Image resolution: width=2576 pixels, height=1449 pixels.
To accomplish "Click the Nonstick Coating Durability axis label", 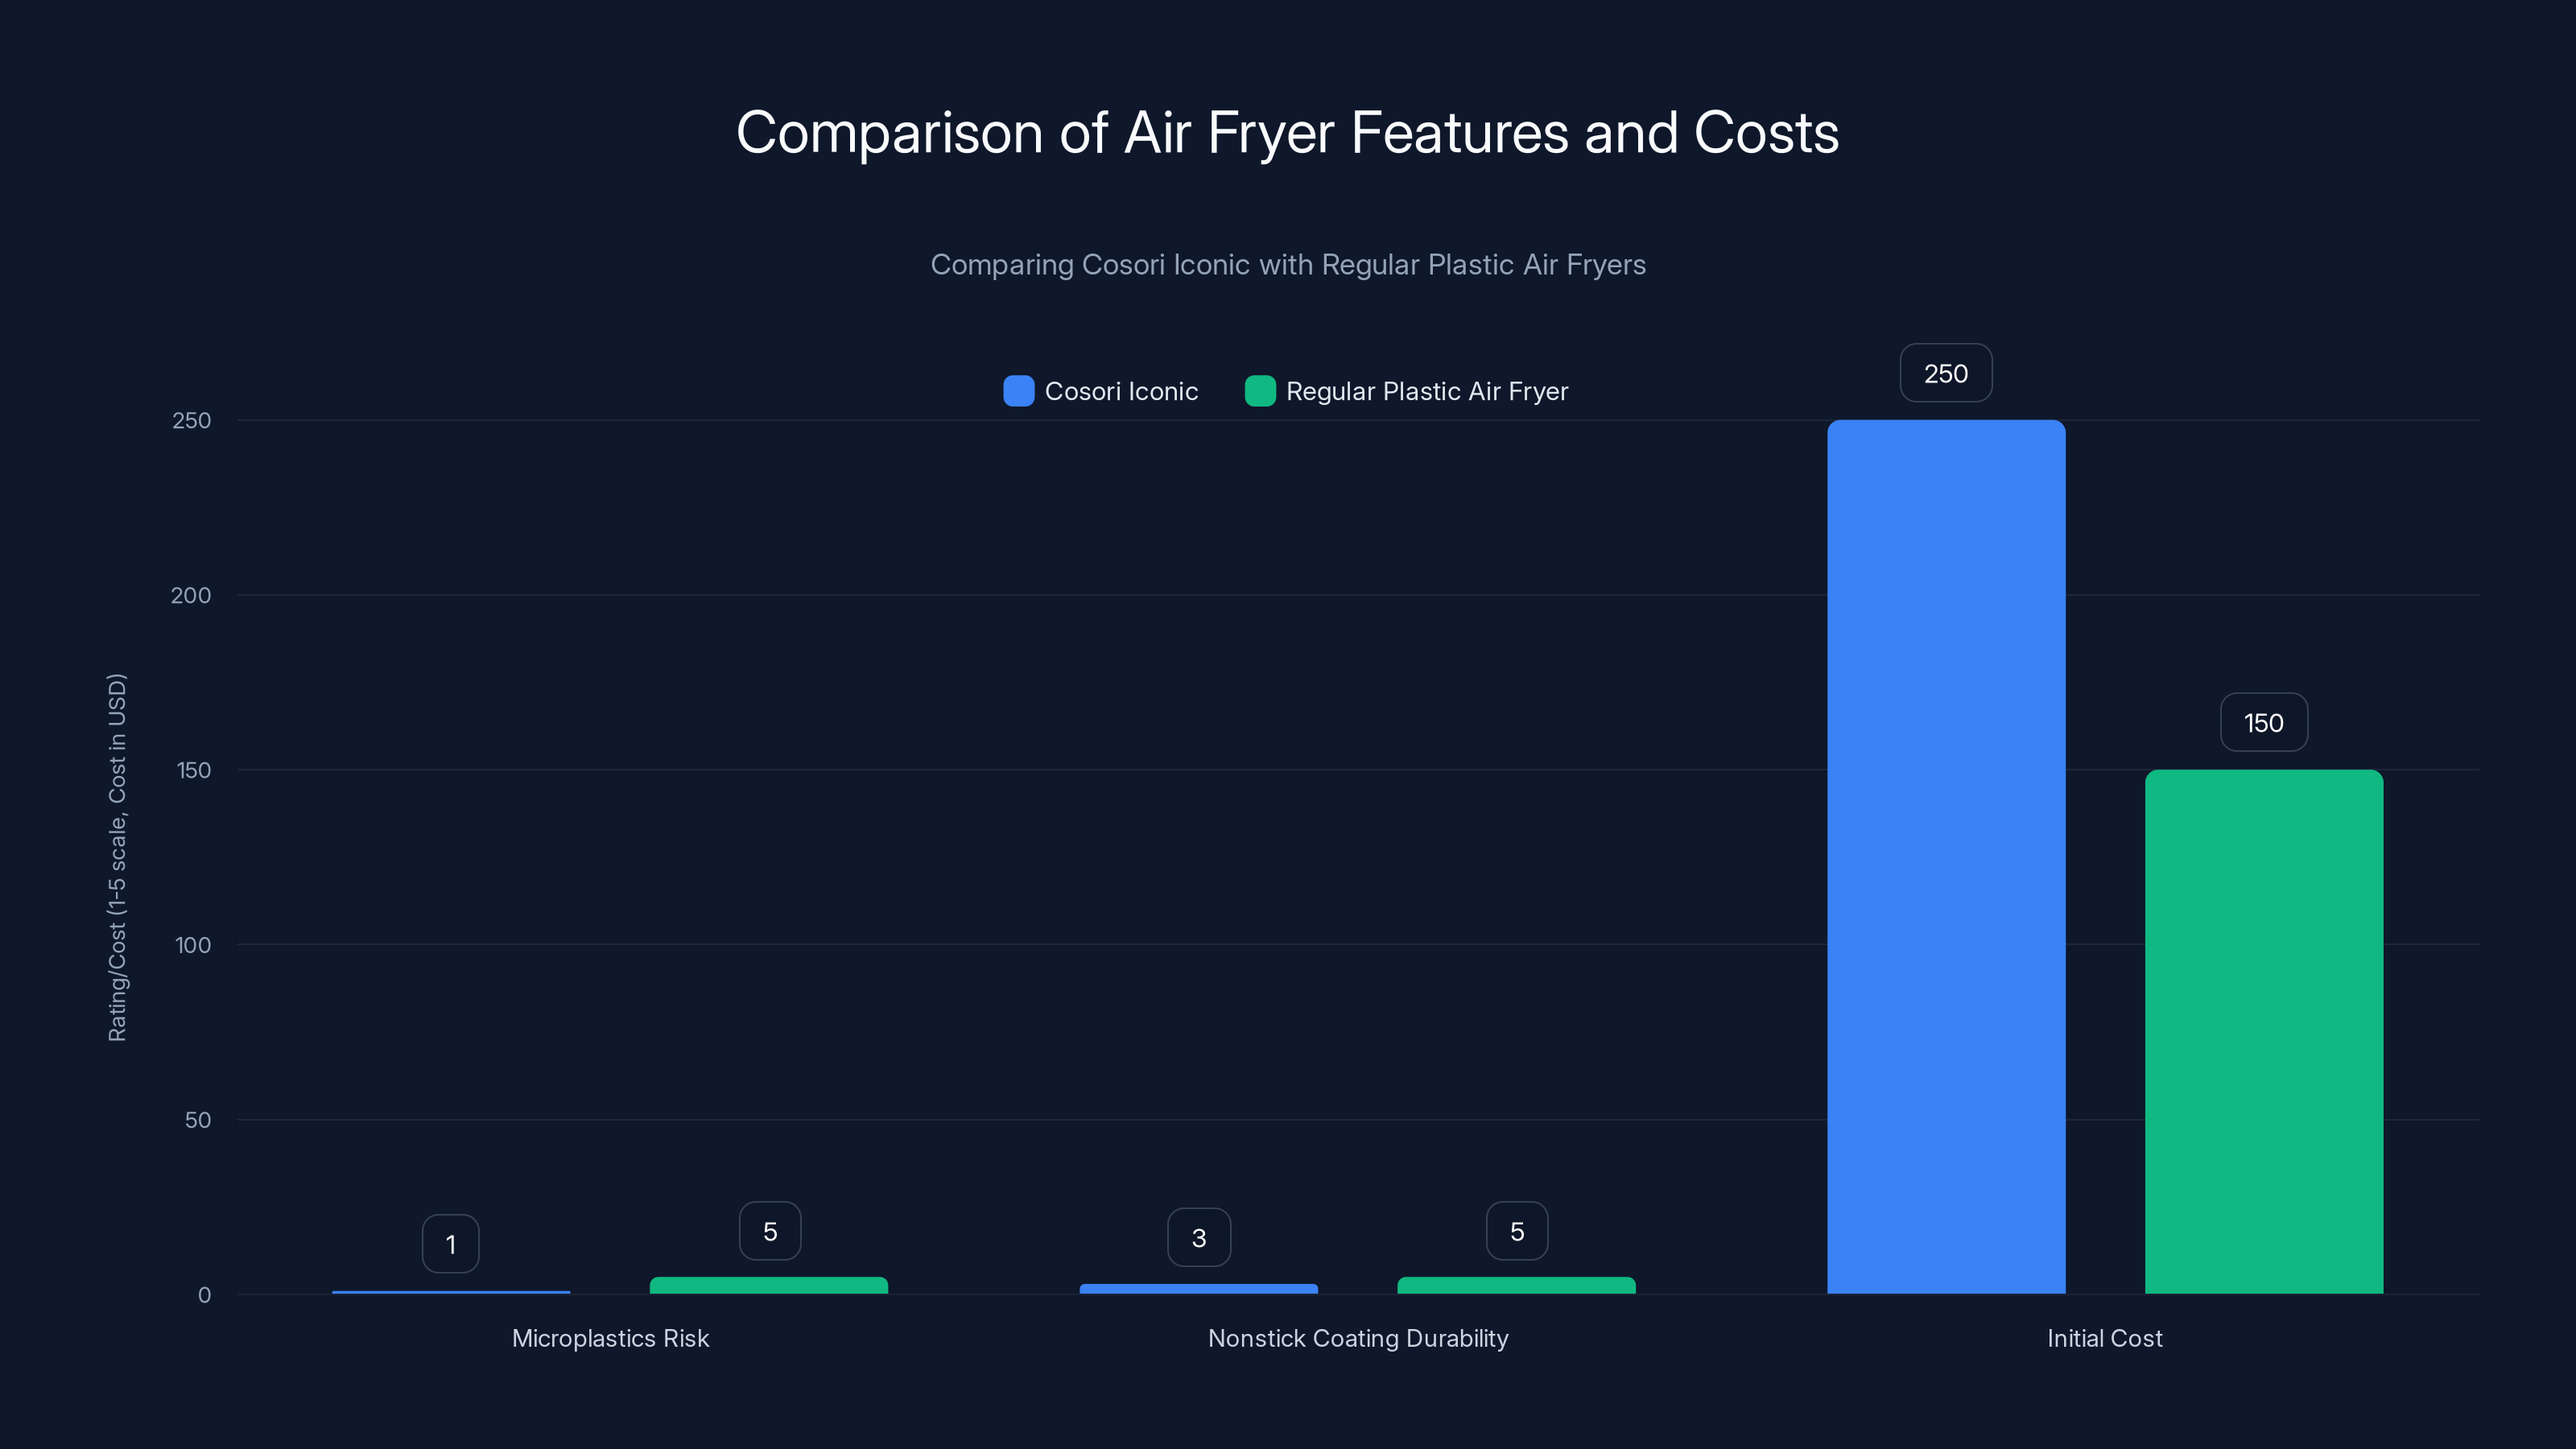I will coord(1358,1338).
